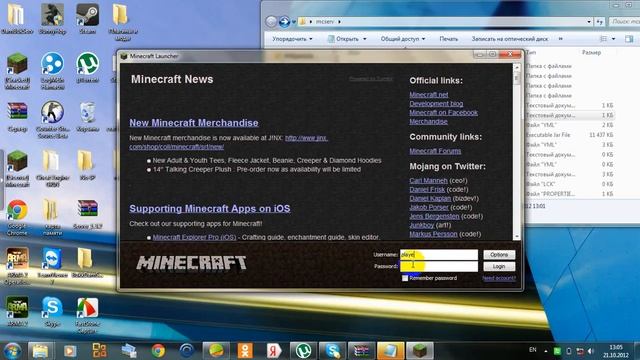The width and height of the screenshot is (640, 360).
Task: Open the Windows Start orb
Action: (x=12, y=351)
